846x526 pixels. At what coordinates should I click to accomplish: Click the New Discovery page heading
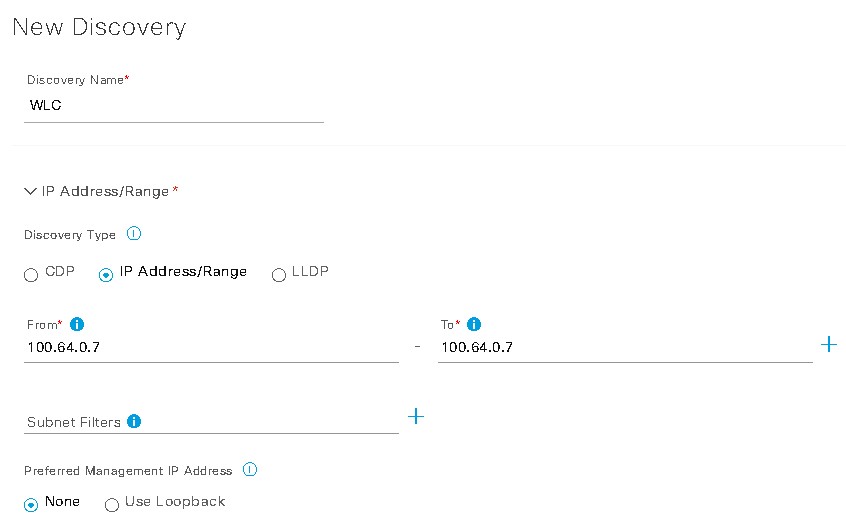coord(99,27)
